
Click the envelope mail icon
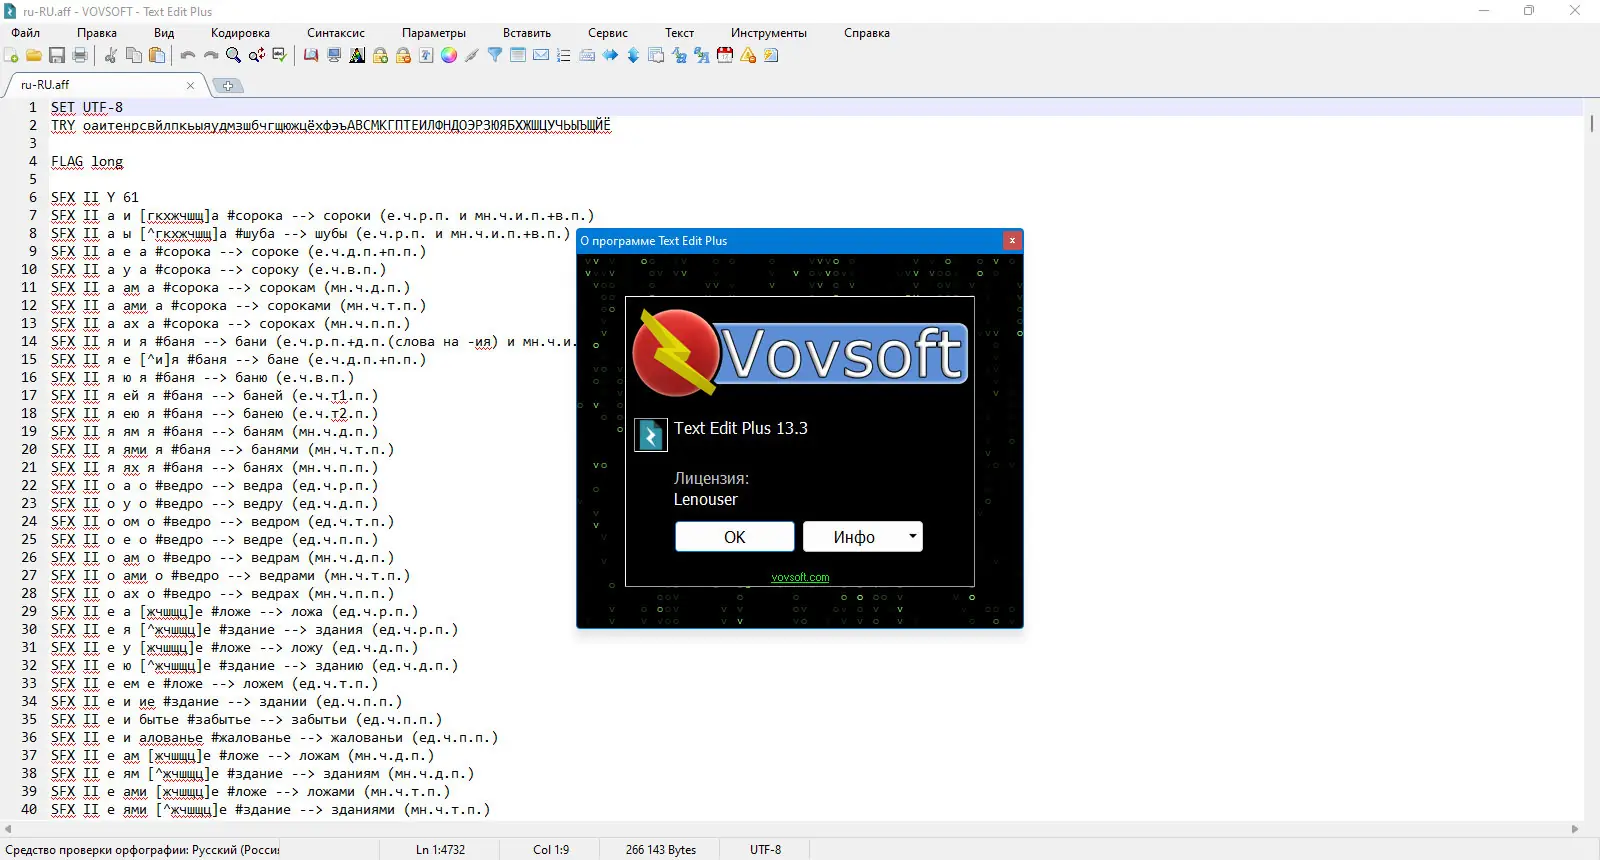coord(541,56)
